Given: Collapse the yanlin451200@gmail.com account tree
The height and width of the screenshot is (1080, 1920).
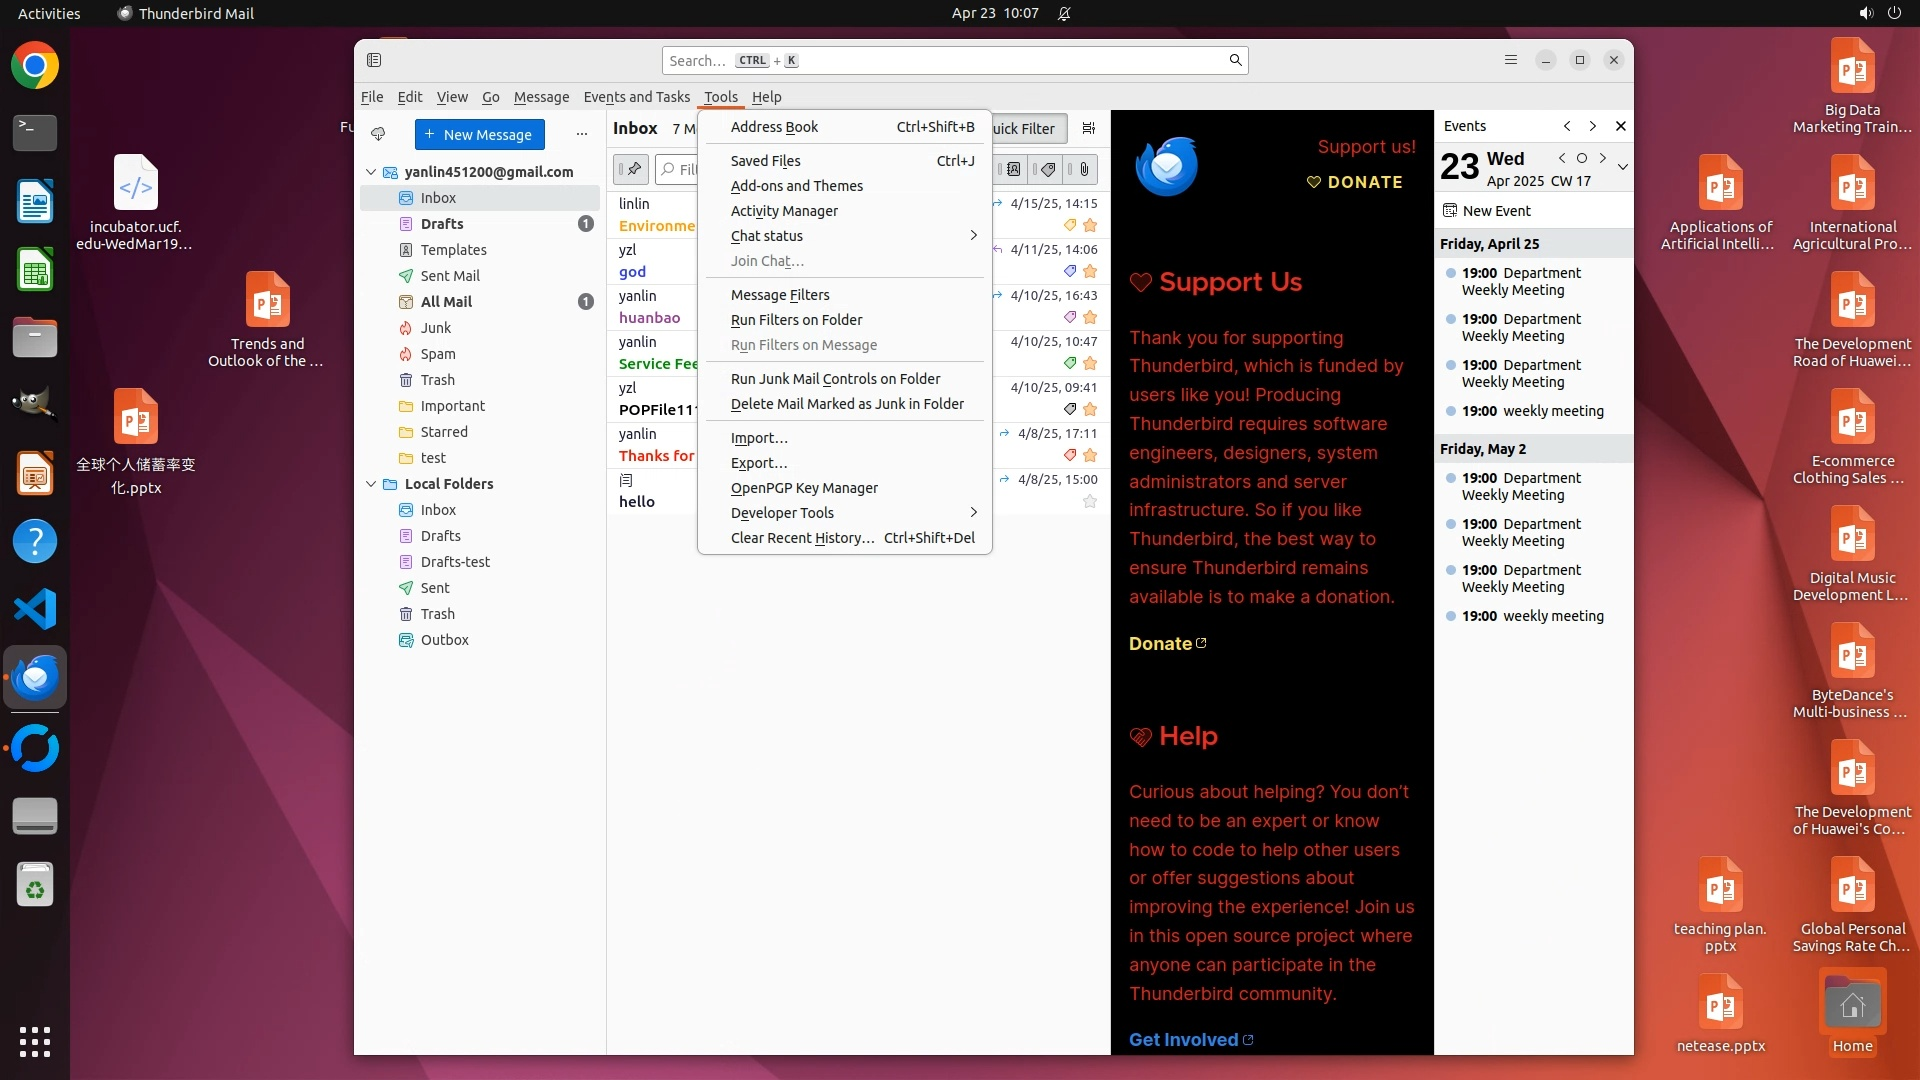Looking at the screenshot, I should pos(371,172).
